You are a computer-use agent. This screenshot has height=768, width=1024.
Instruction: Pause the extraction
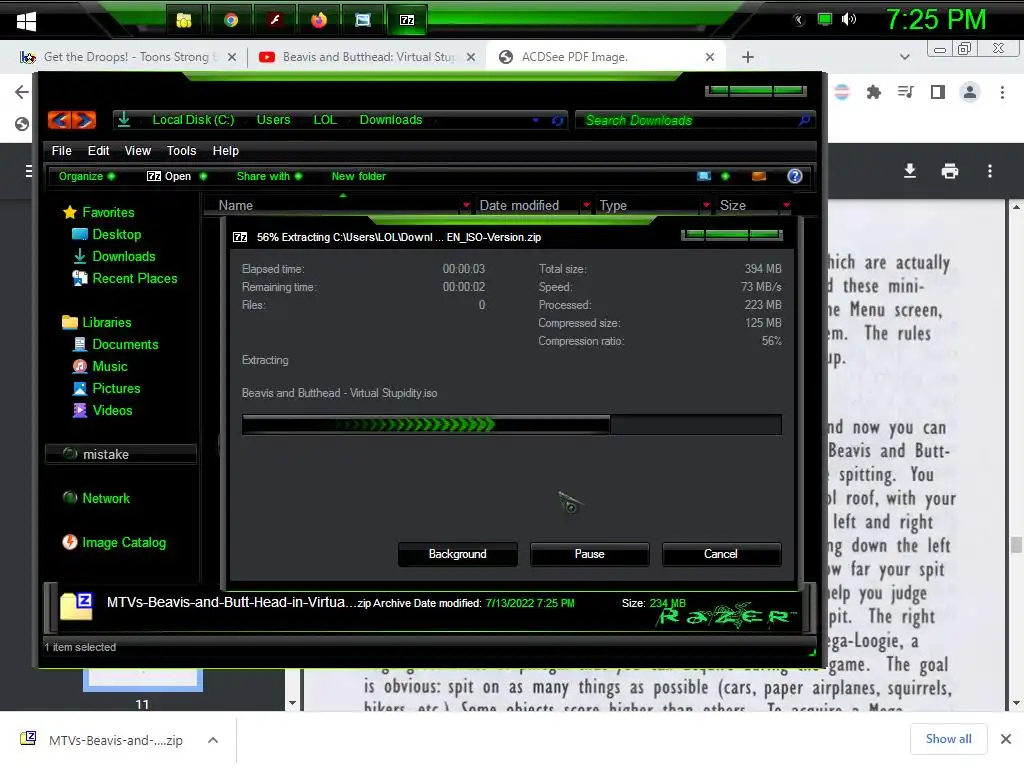click(x=589, y=554)
